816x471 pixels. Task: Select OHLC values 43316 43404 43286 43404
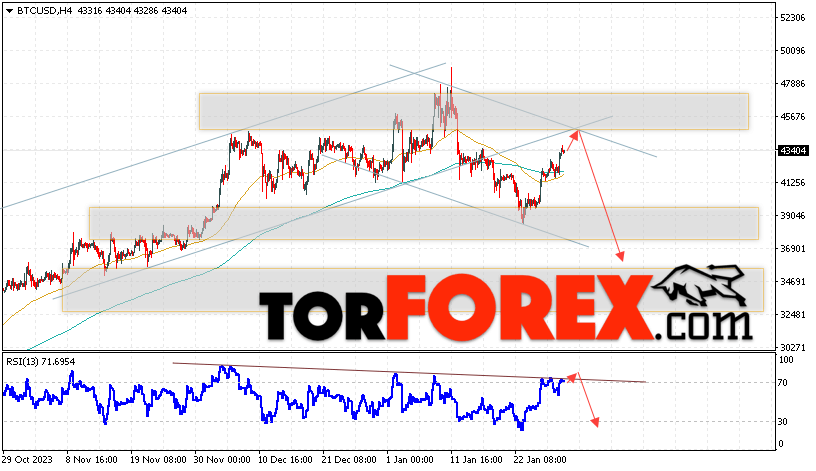[x=132, y=10]
